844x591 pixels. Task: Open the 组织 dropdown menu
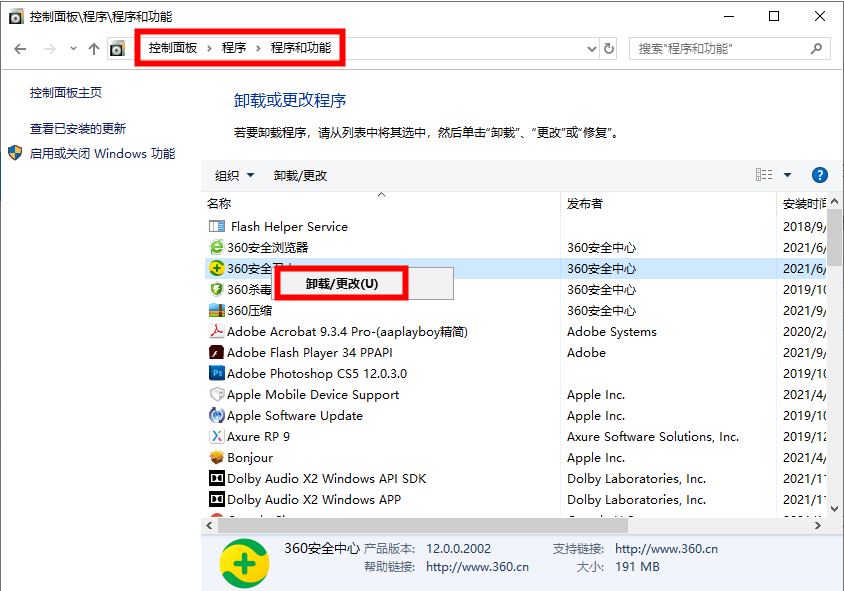pos(234,175)
